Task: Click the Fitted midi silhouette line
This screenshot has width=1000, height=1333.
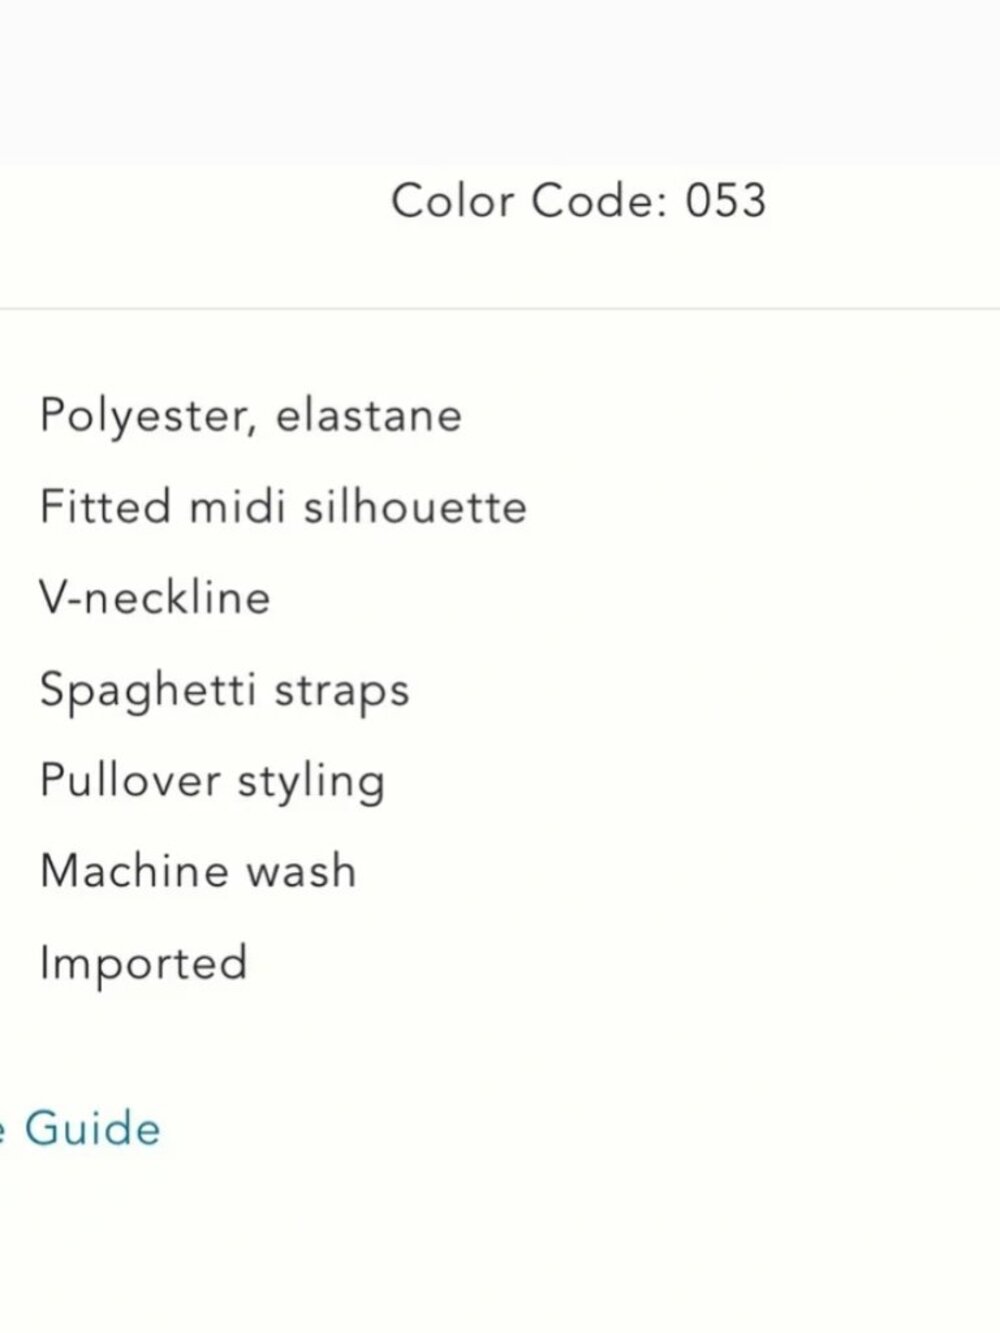Action: (283, 506)
